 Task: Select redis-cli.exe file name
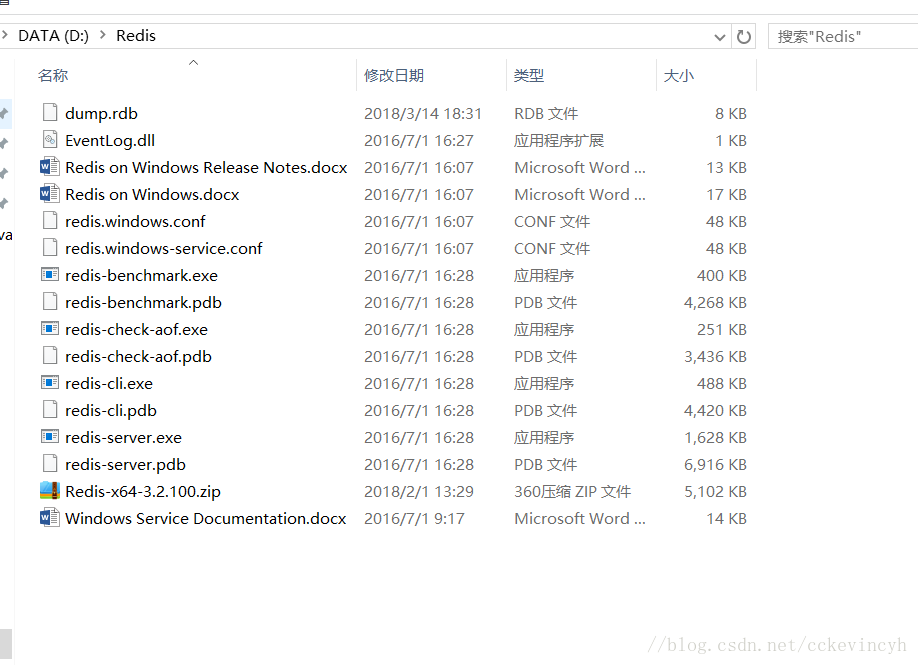click(x=109, y=383)
